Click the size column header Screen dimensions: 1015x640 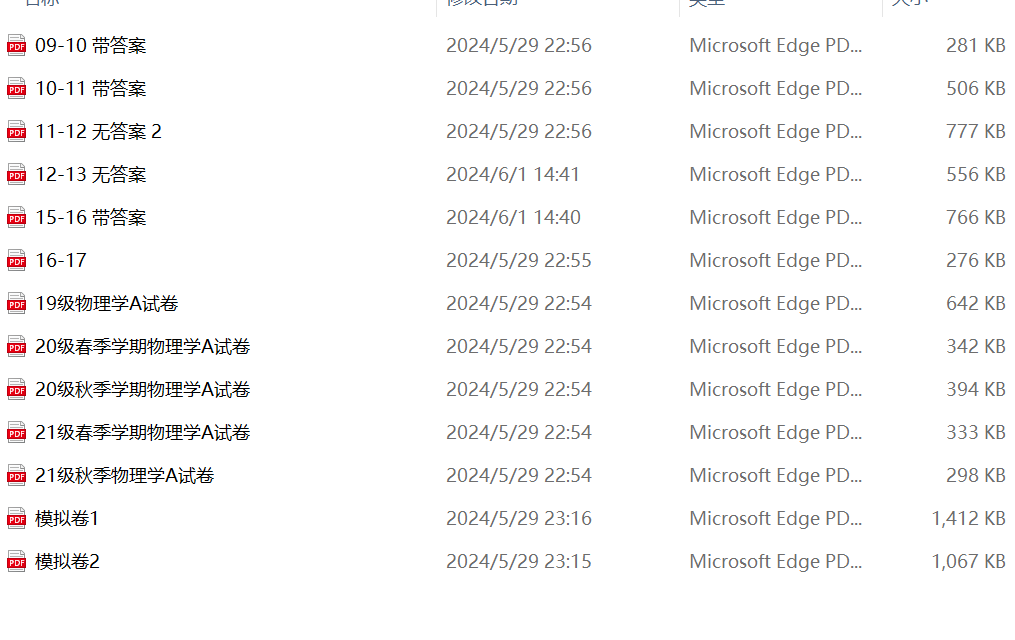pos(910,3)
